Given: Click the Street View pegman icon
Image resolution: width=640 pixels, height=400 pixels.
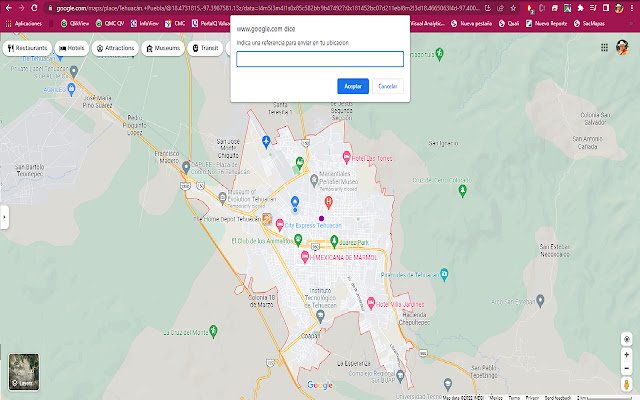Looking at the screenshot, I should pyautogui.click(x=627, y=384).
